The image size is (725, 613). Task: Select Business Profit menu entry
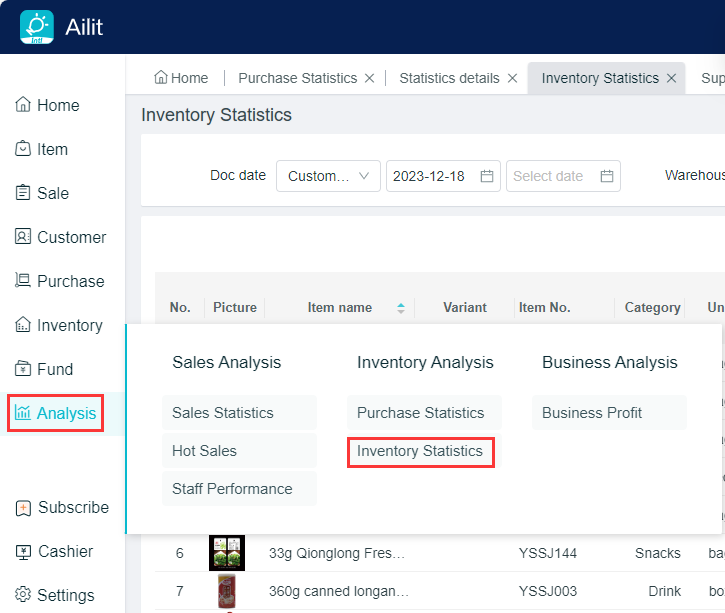pos(592,413)
